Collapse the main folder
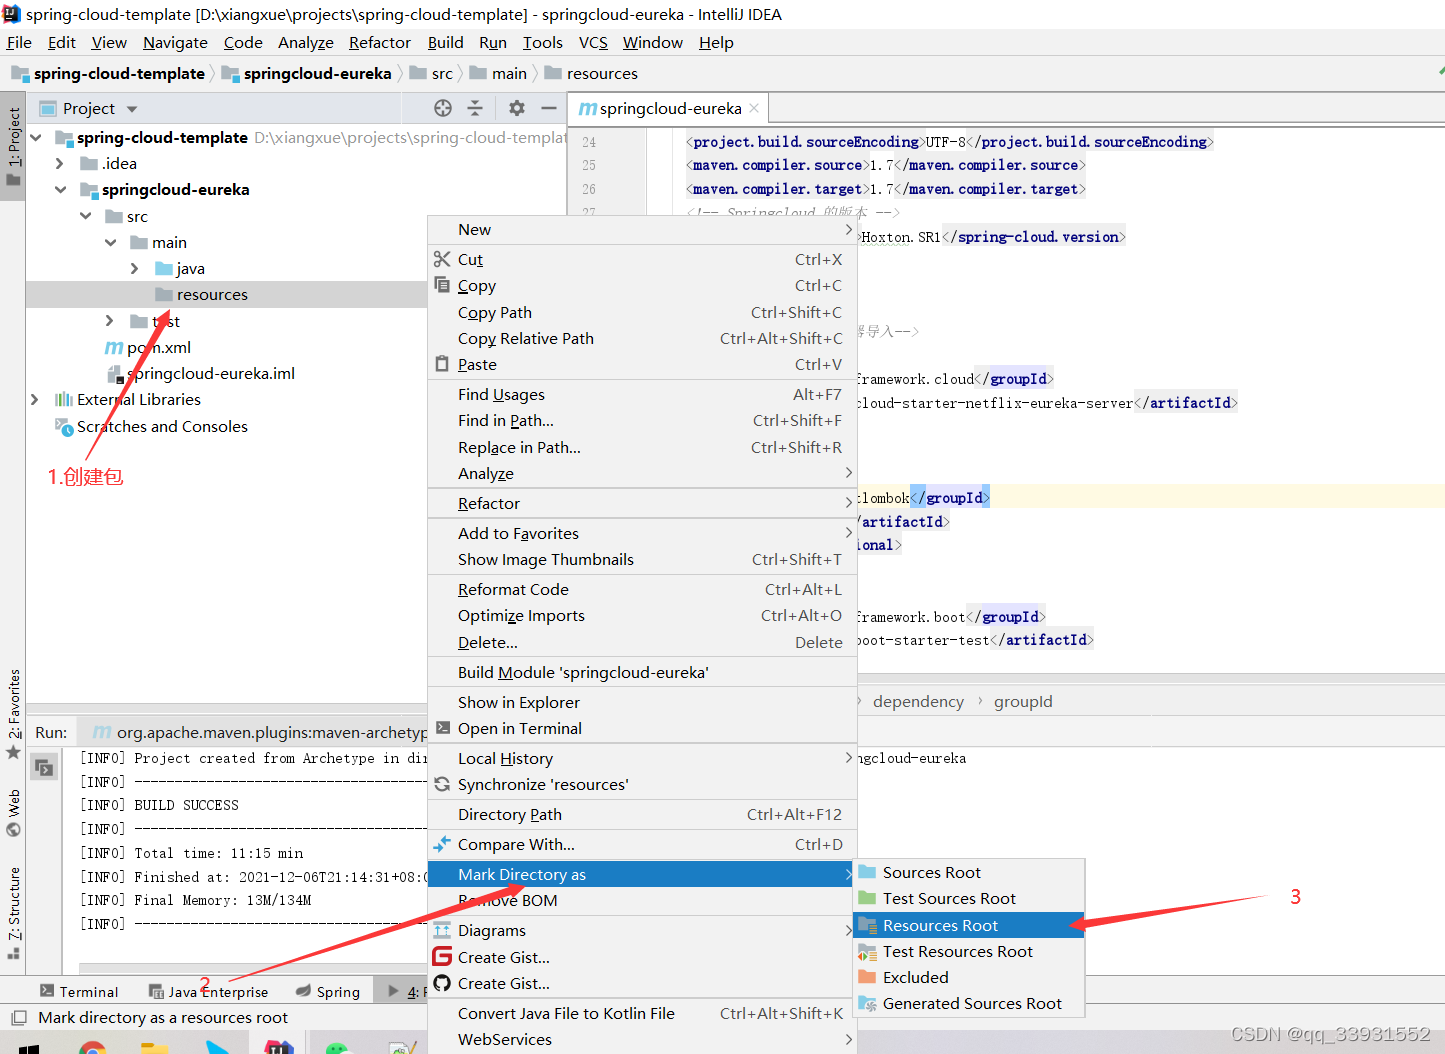This screenshot has height=1054, width=1445. click(x=111, y=242)
